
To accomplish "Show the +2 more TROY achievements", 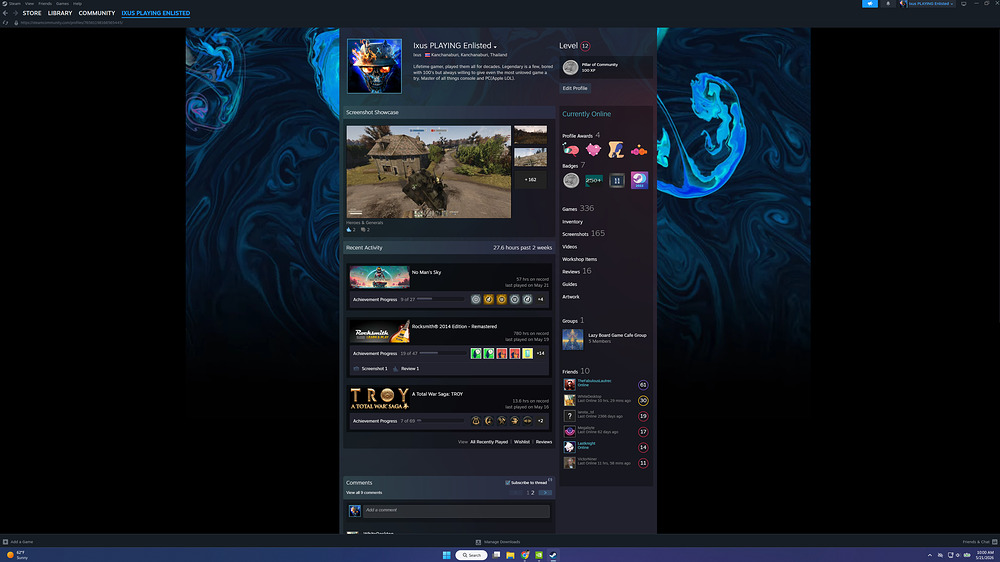I will click(540, 421).
